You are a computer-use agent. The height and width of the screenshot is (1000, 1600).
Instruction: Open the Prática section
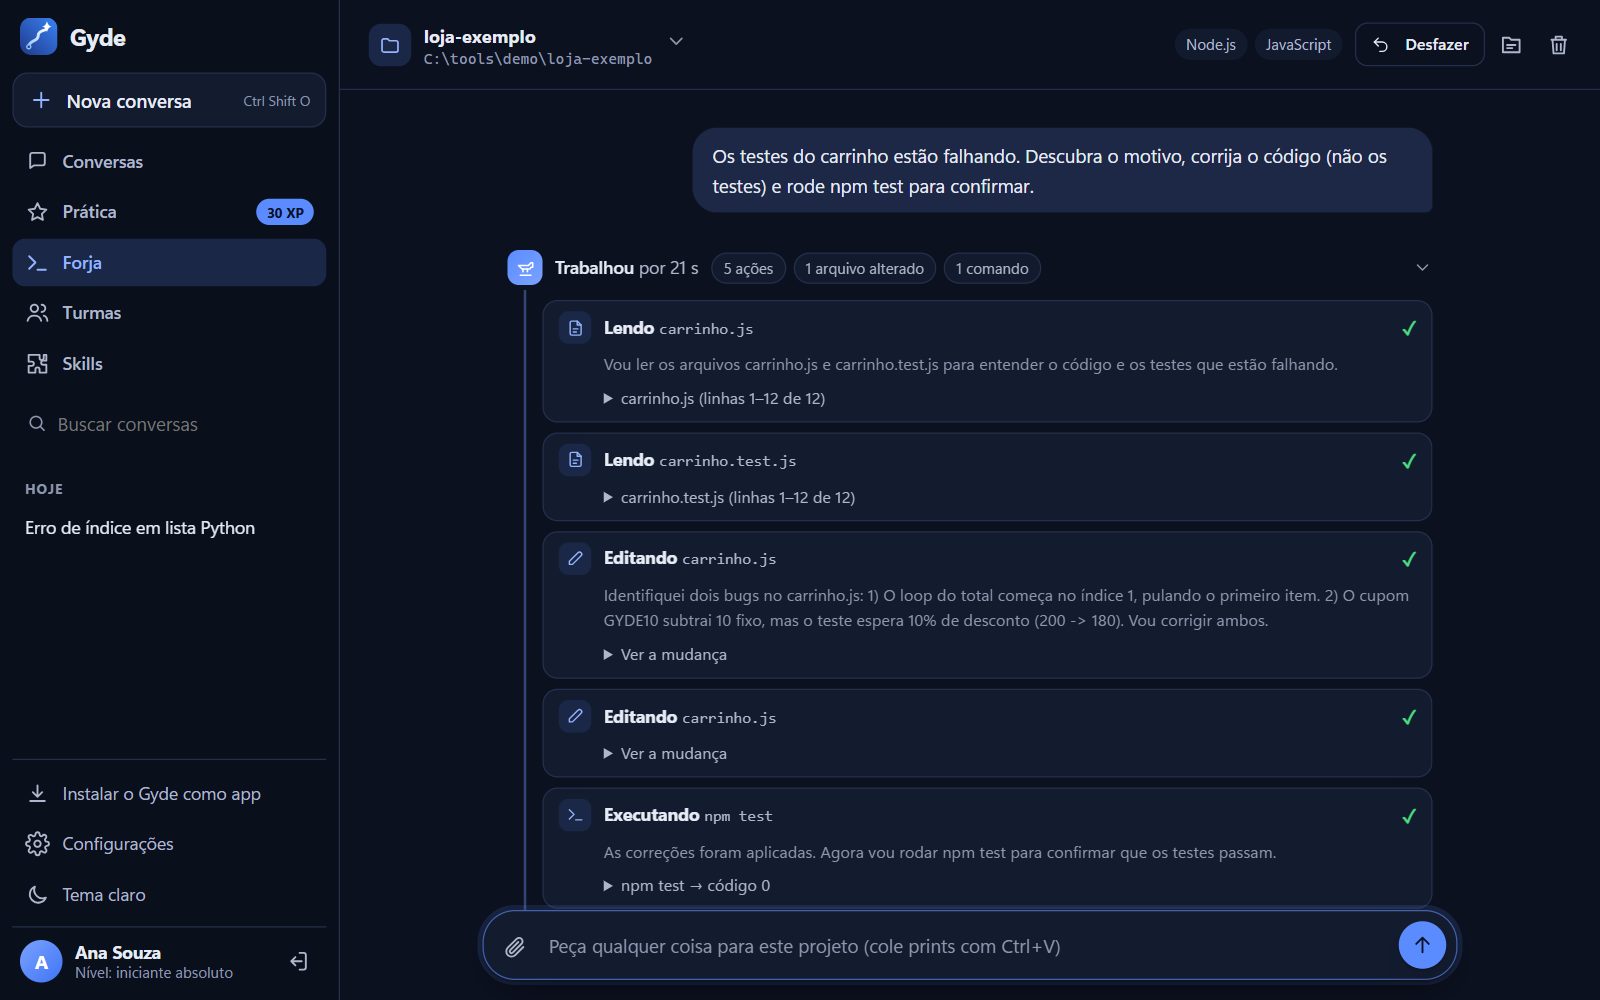(x=169, y=212)
